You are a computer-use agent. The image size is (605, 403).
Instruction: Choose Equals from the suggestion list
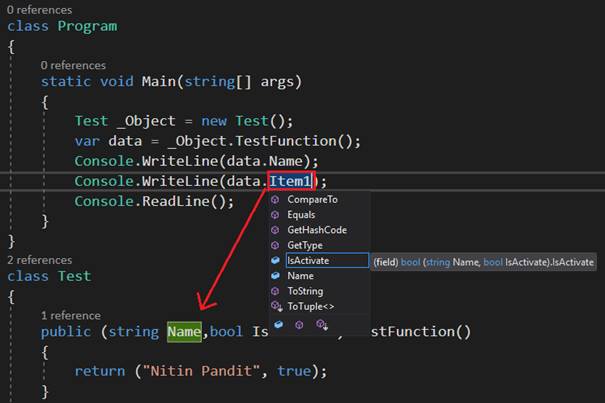301,215
